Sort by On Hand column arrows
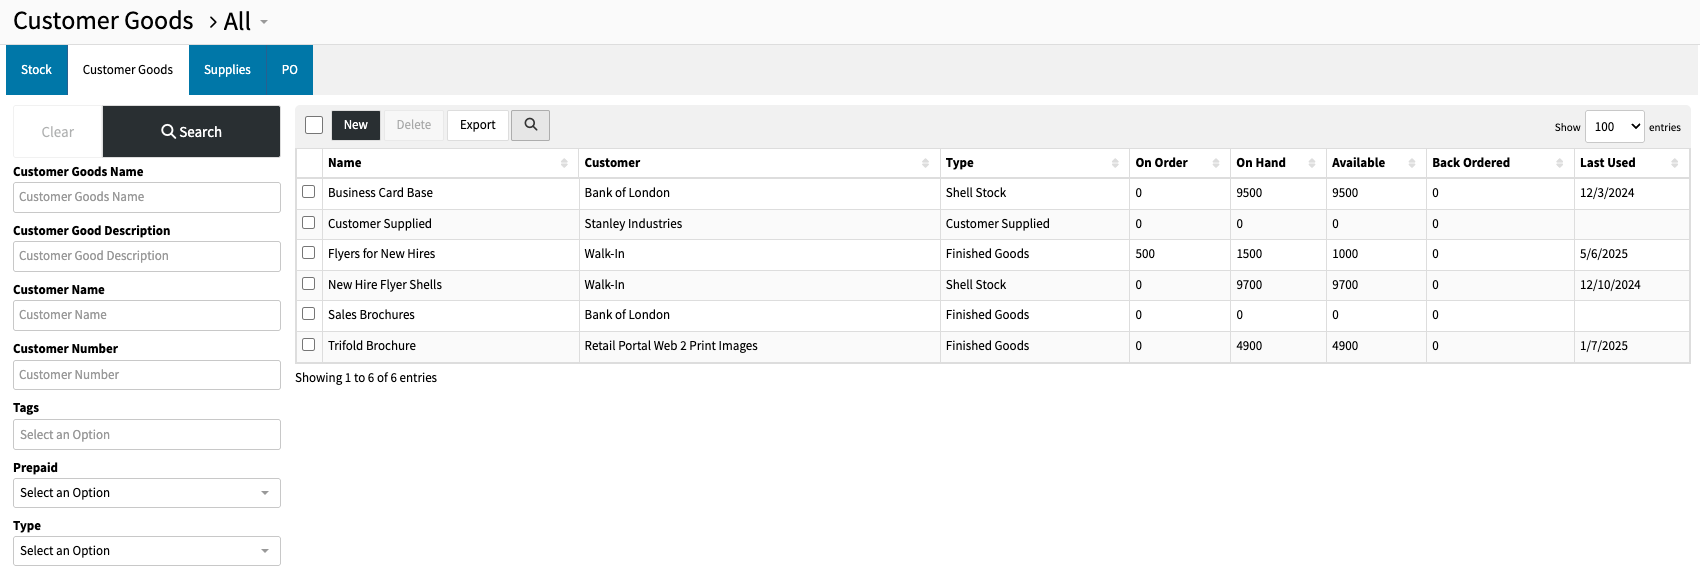1700x582 pixels. tap(1312, 163)
